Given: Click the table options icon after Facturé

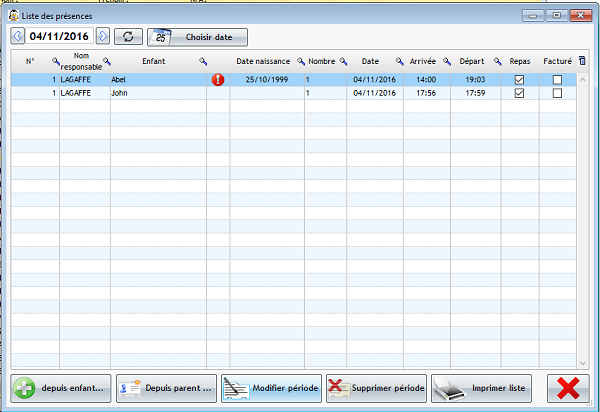Looking at the screenshot, I should pyautogui.click(x=583, y=61).
